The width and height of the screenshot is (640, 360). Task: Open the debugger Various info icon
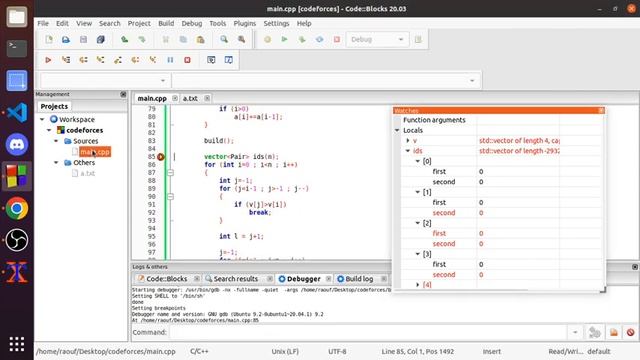point(229,60)
